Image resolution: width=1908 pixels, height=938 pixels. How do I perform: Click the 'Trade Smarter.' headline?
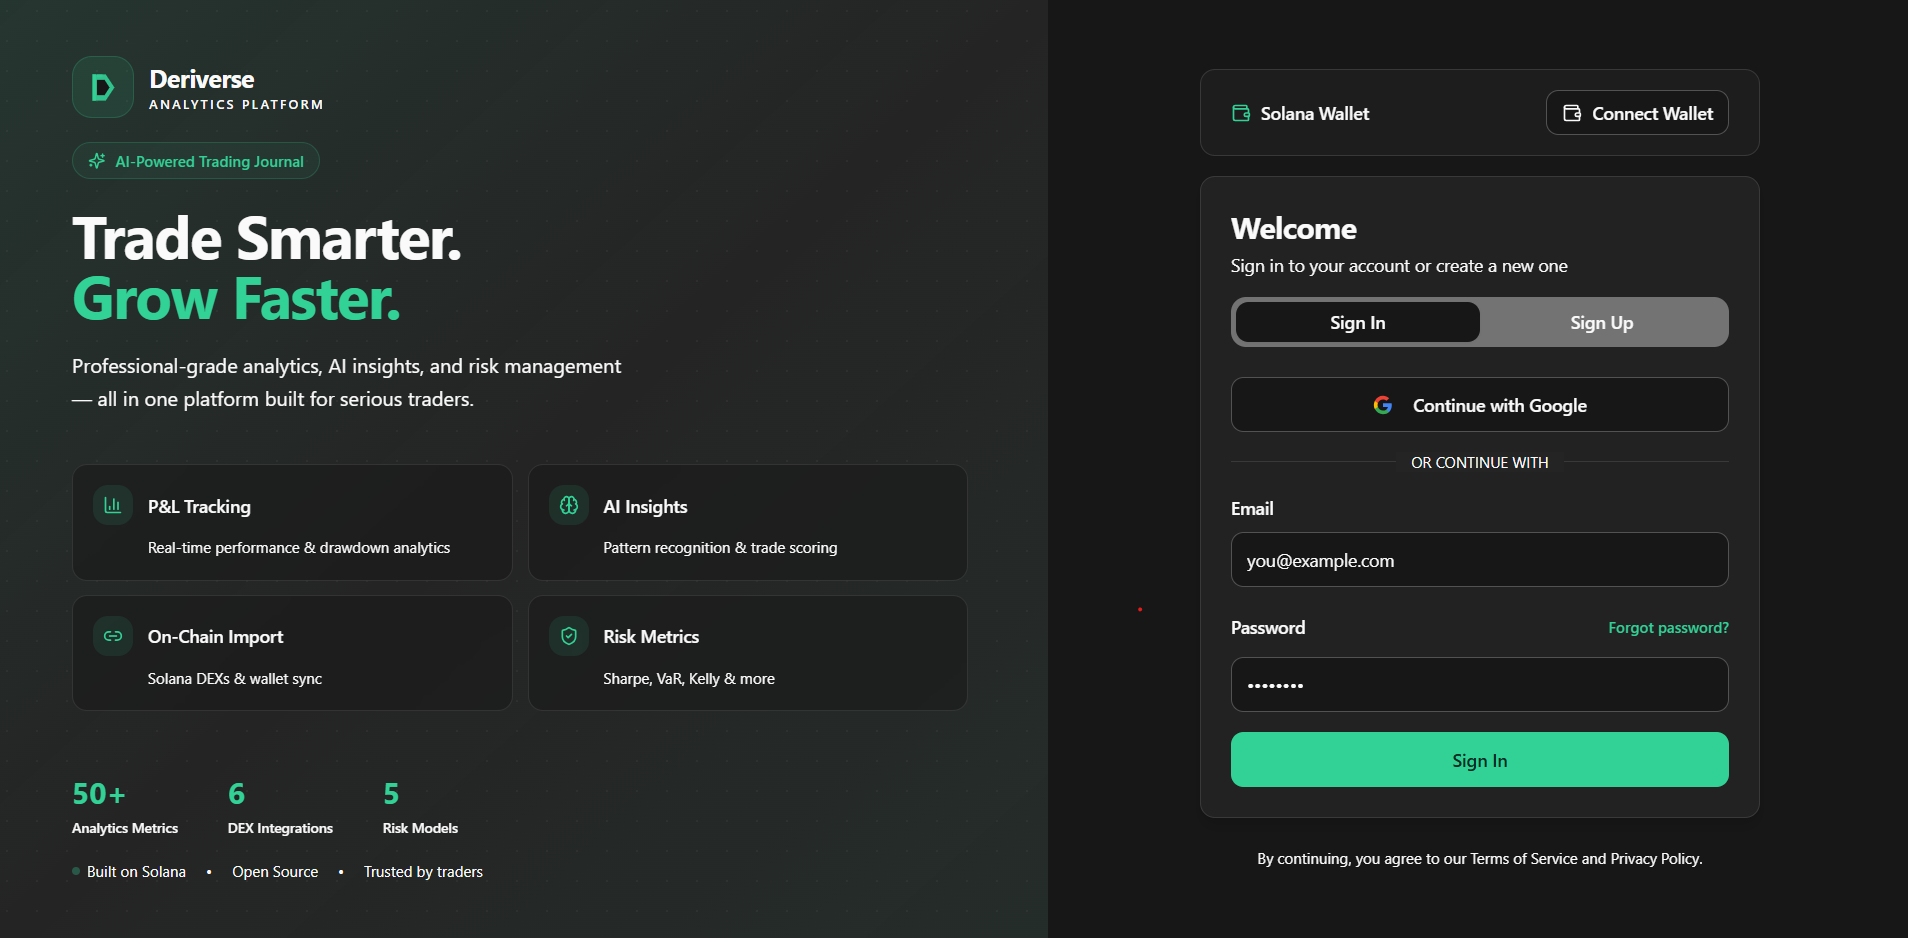267,239
